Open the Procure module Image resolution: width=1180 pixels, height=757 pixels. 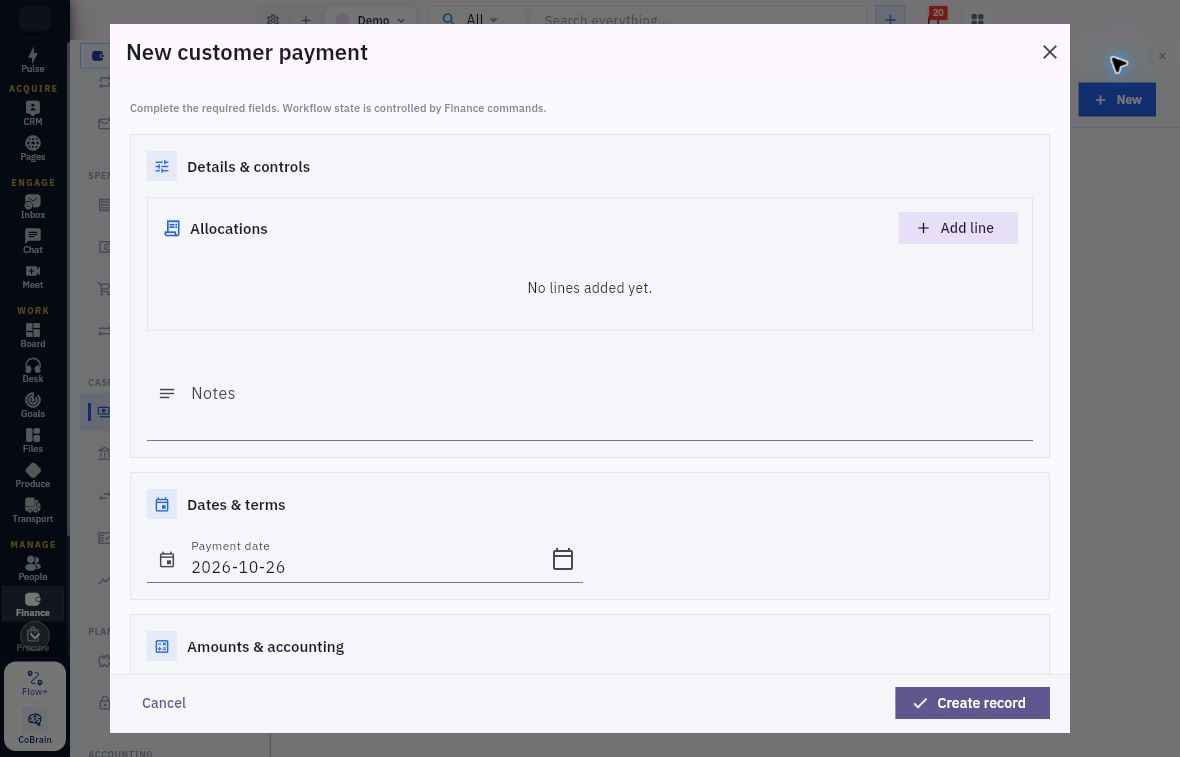tap(32, 637)
